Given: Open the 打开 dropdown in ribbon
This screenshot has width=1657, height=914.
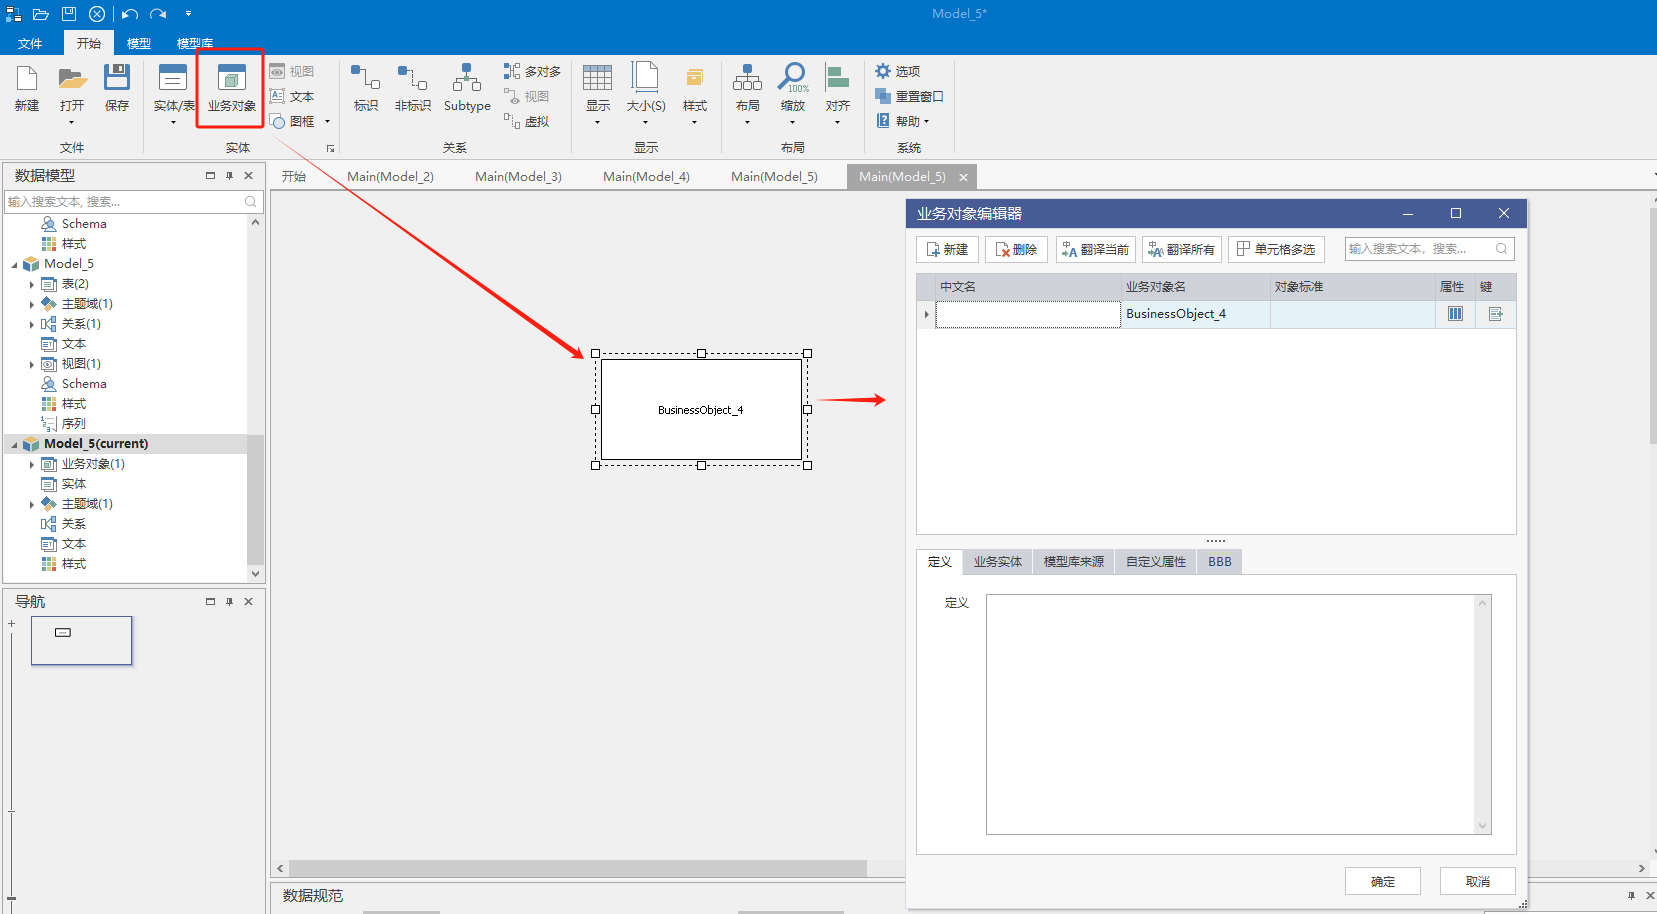Looking at the screenshot, I should coord(72,123).
